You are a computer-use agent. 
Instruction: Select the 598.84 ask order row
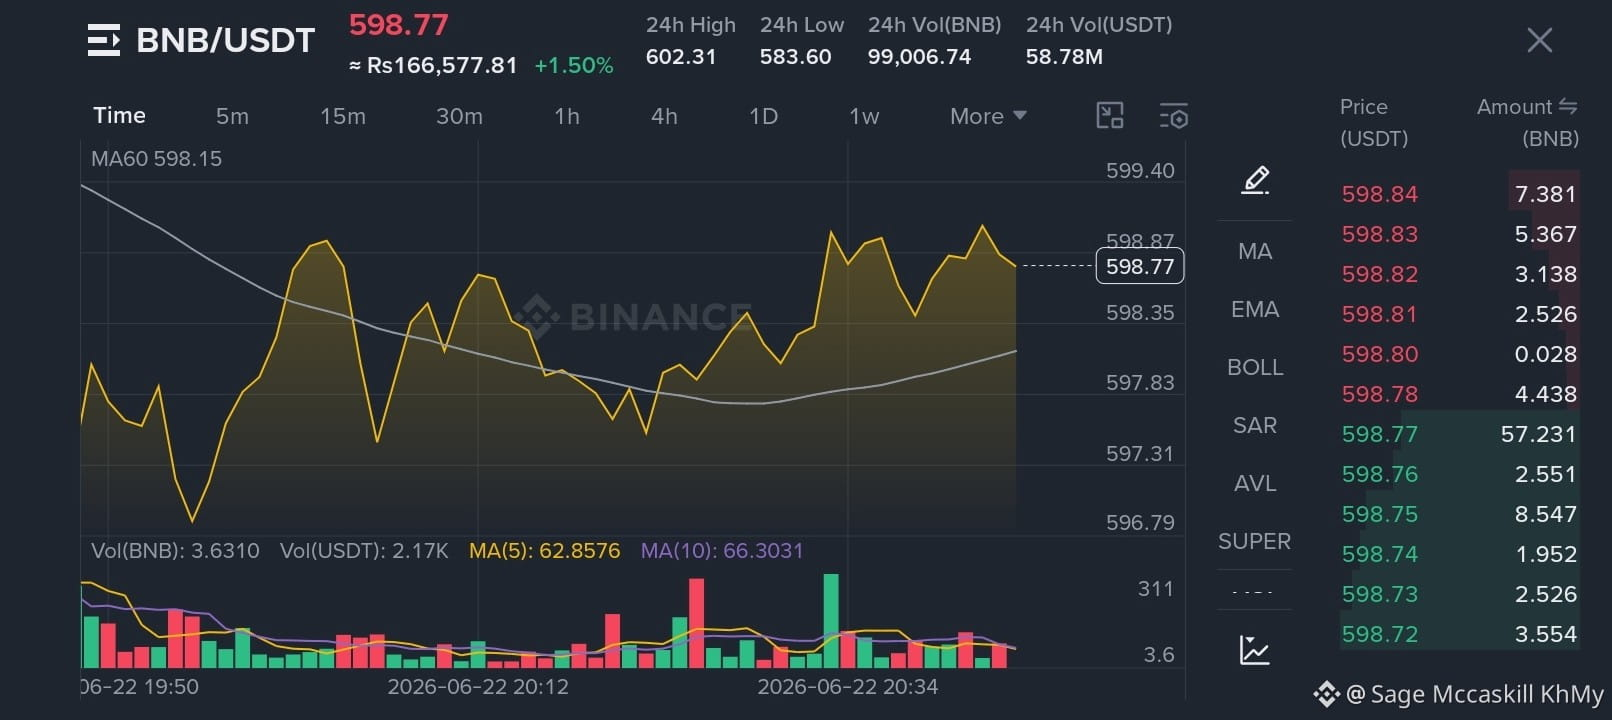(x=1459, y=194)
